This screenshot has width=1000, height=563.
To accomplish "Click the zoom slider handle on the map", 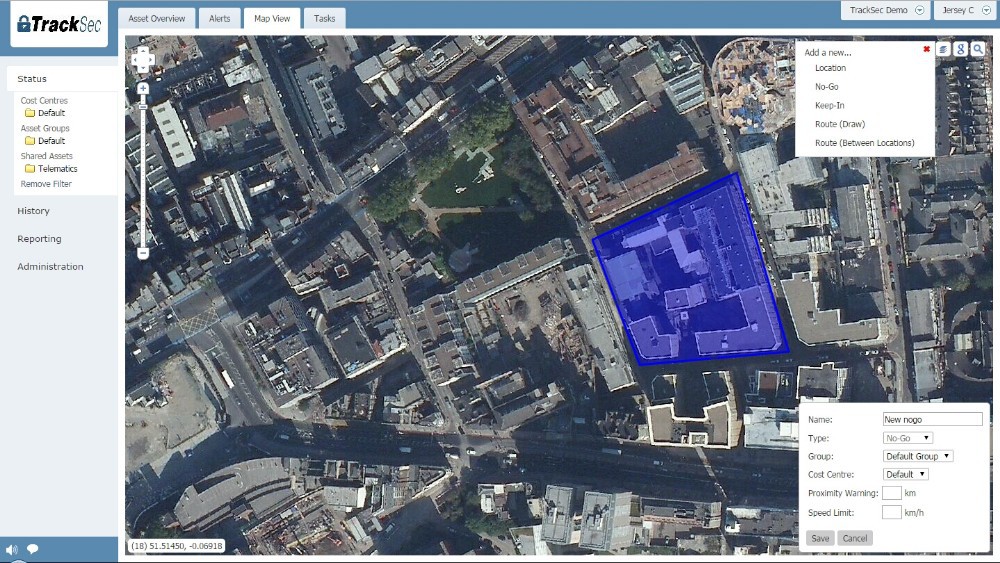I will (143, 106).
